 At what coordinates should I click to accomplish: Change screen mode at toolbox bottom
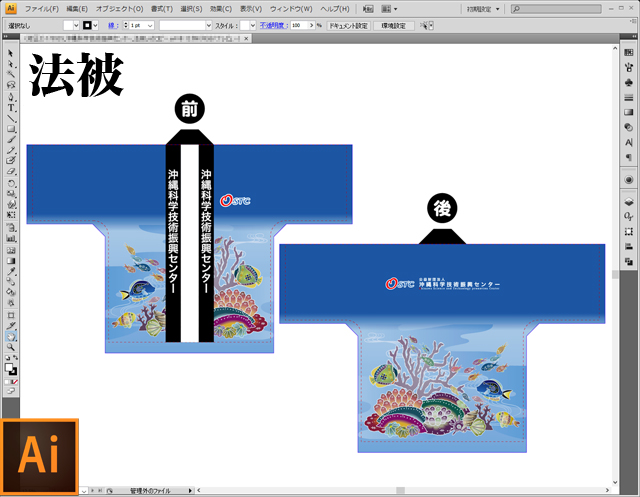point(11,391)
